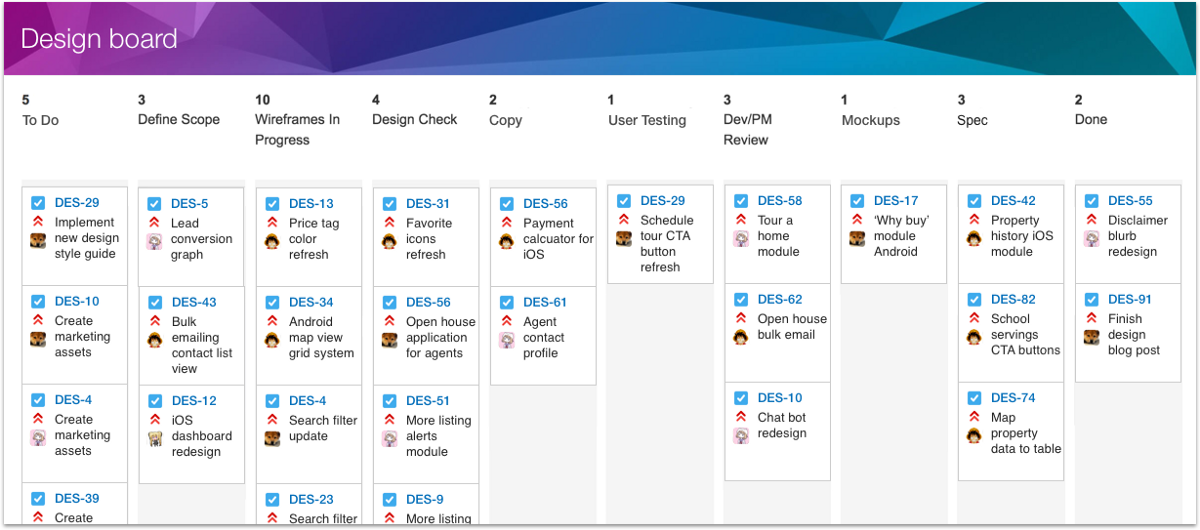Click task type icon next to DES-34
1200x530 pixels.
pyautogui.click(x=272, y=302)
